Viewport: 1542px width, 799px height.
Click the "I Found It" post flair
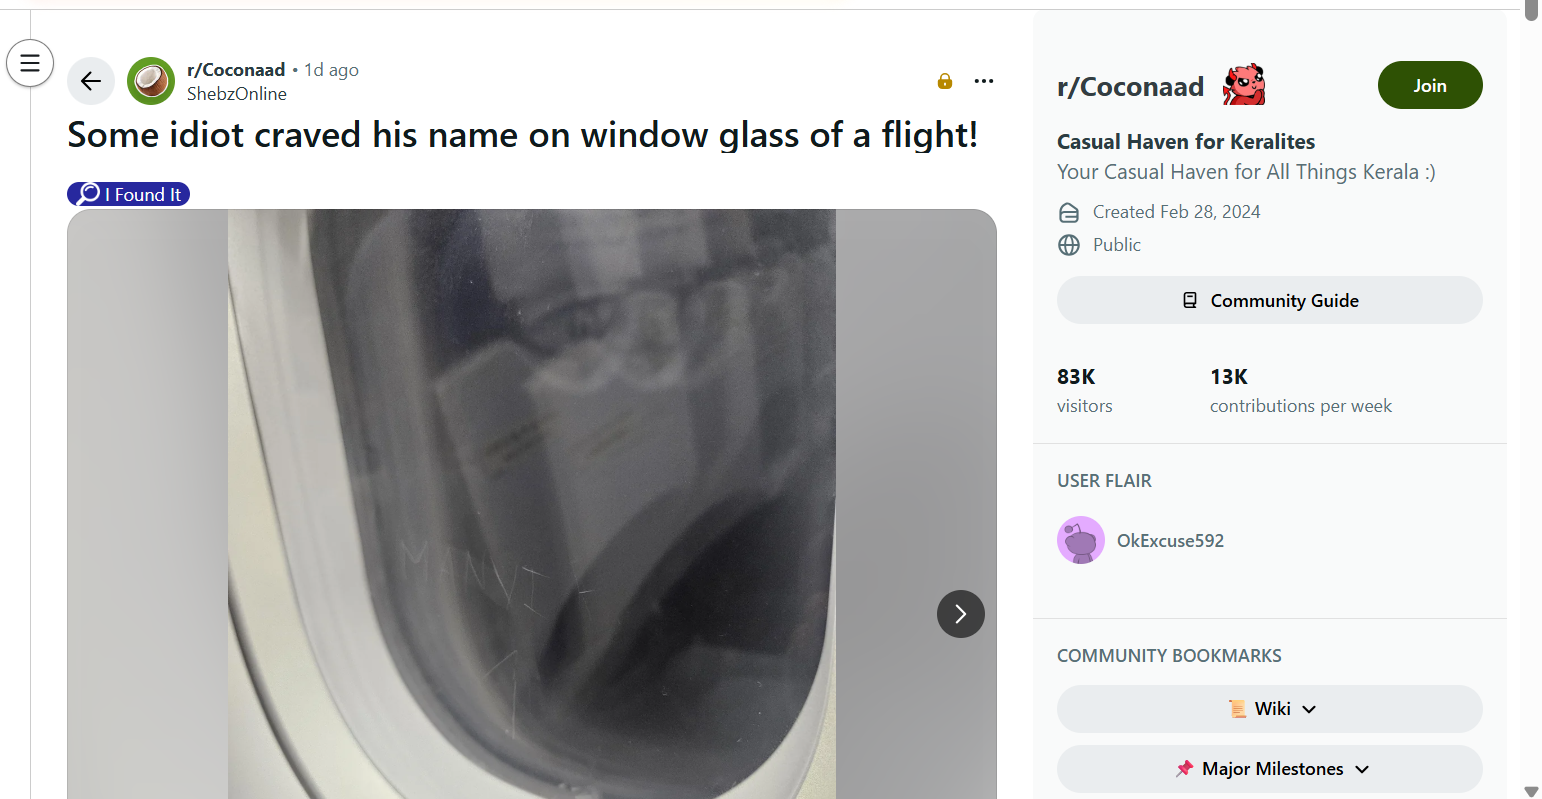pos(129,194)
